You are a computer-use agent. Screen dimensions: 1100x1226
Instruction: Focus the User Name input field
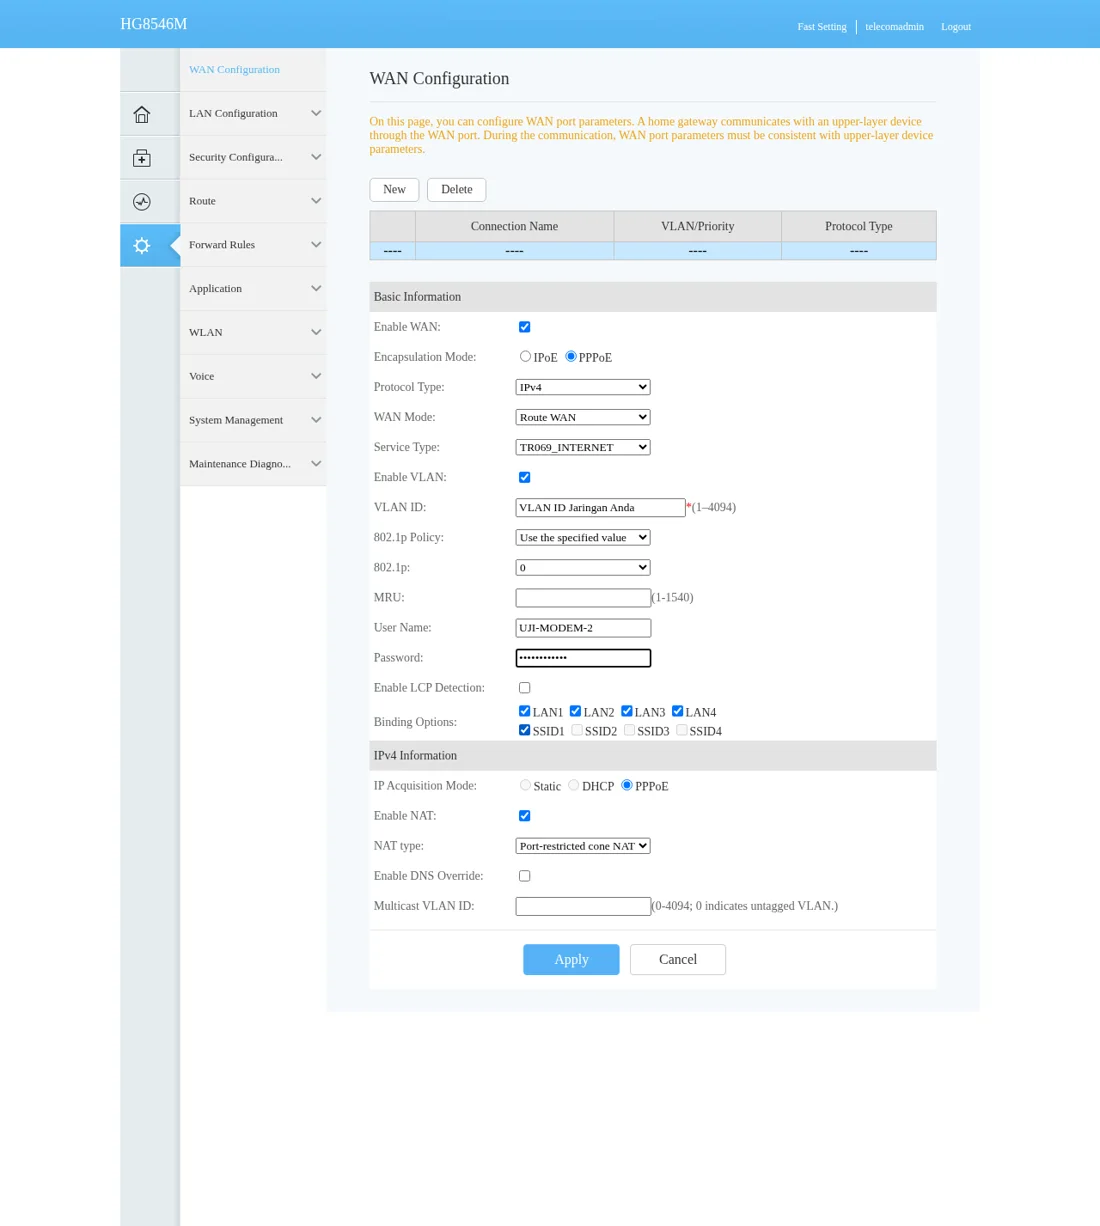pos(583,628)
